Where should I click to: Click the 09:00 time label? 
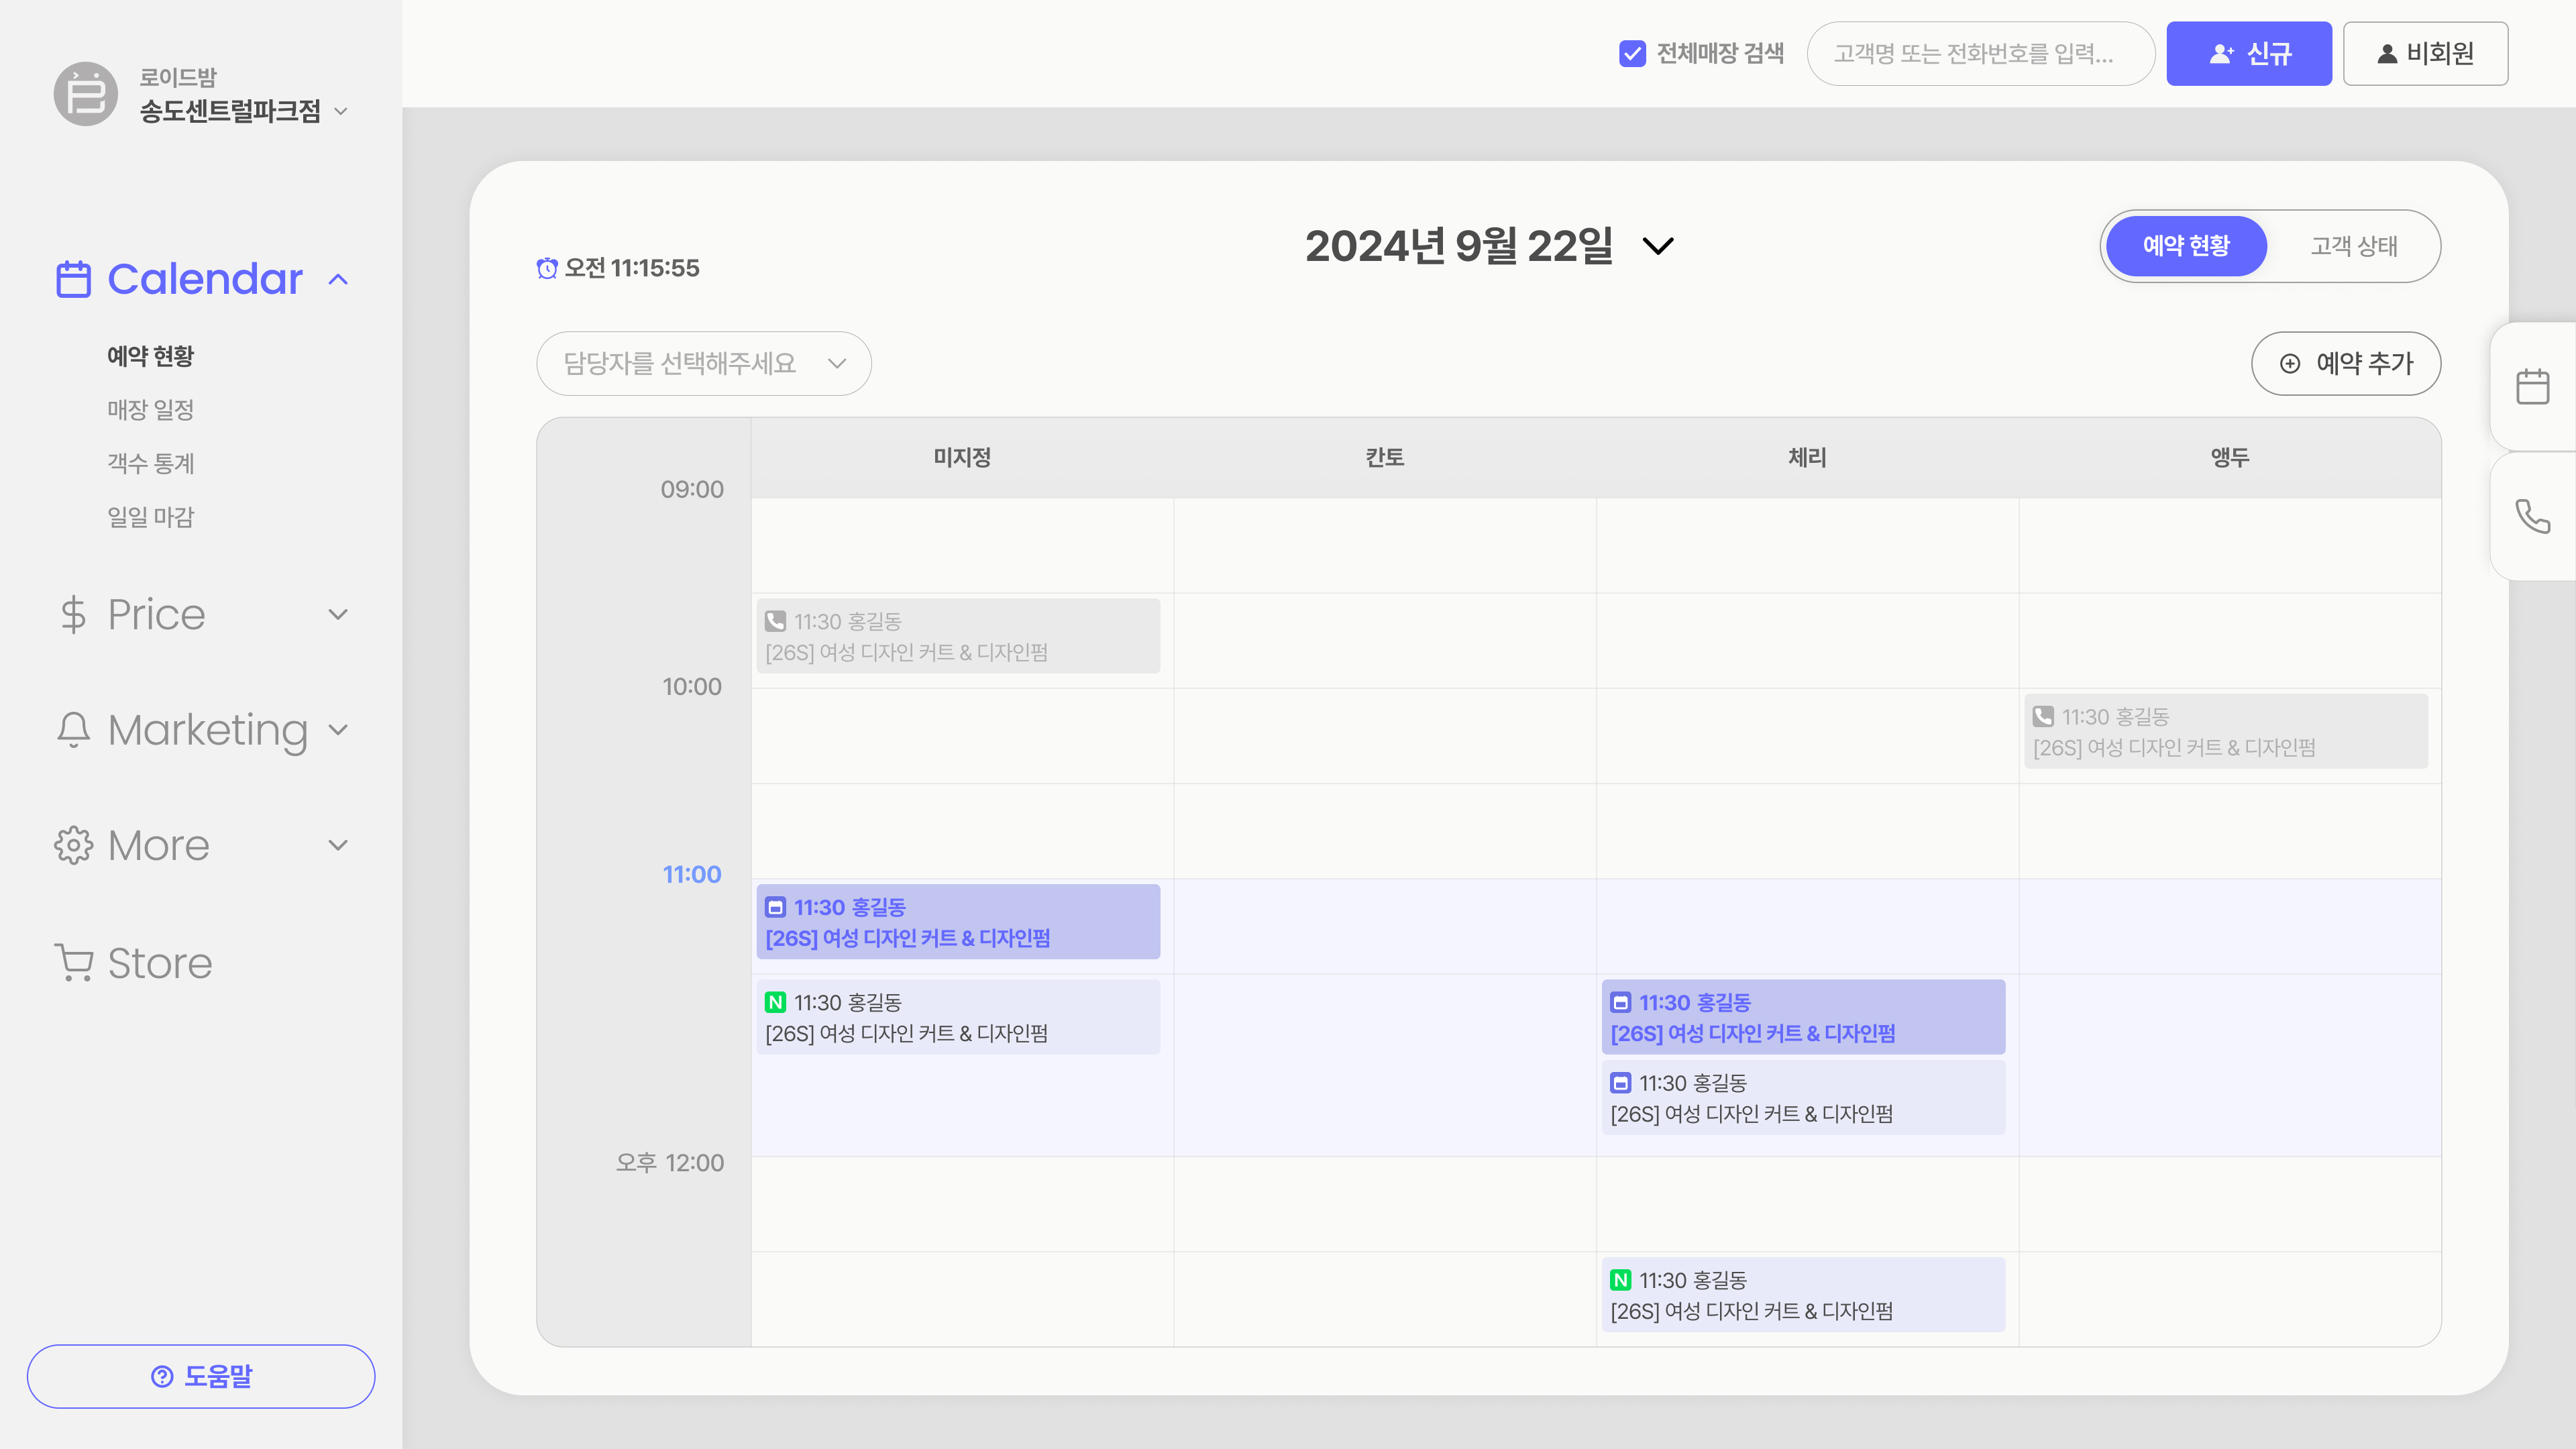tap(691, 489)
